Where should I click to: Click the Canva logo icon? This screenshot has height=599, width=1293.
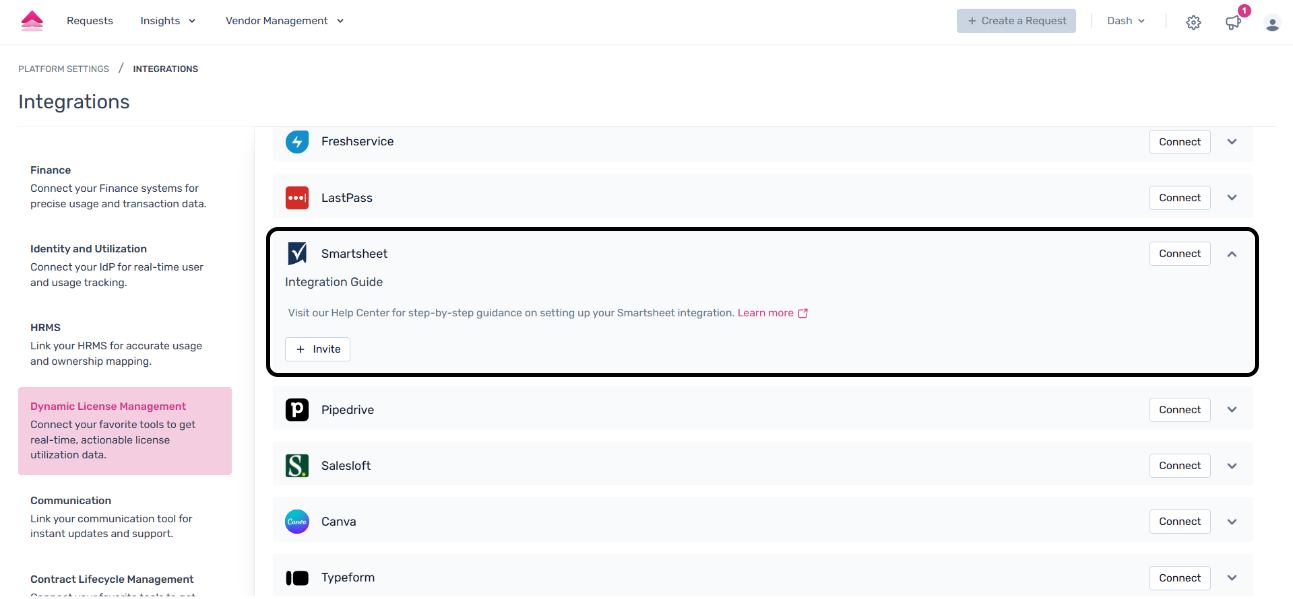click(297, 522)
